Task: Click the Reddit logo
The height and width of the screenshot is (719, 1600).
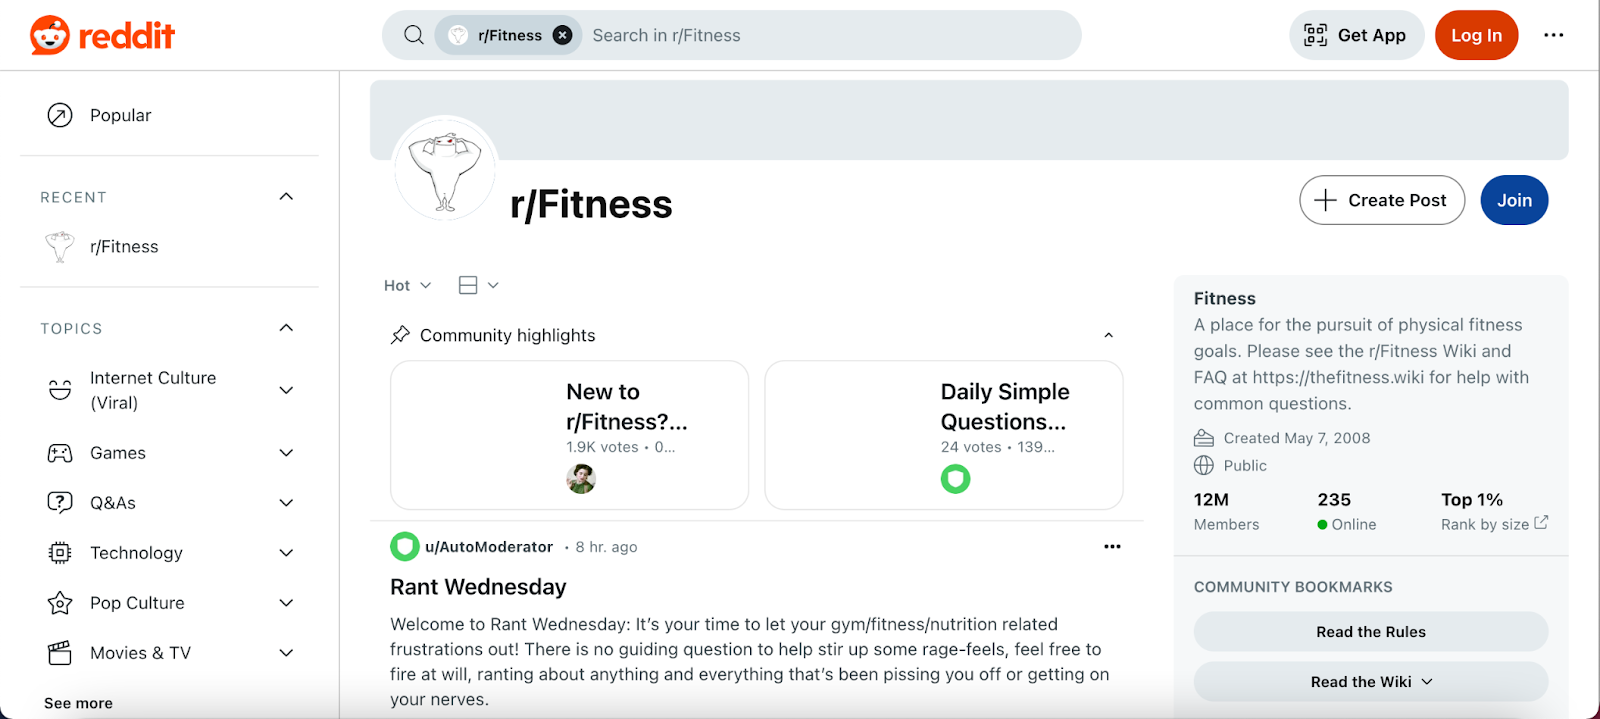Action: pos(100,34)
